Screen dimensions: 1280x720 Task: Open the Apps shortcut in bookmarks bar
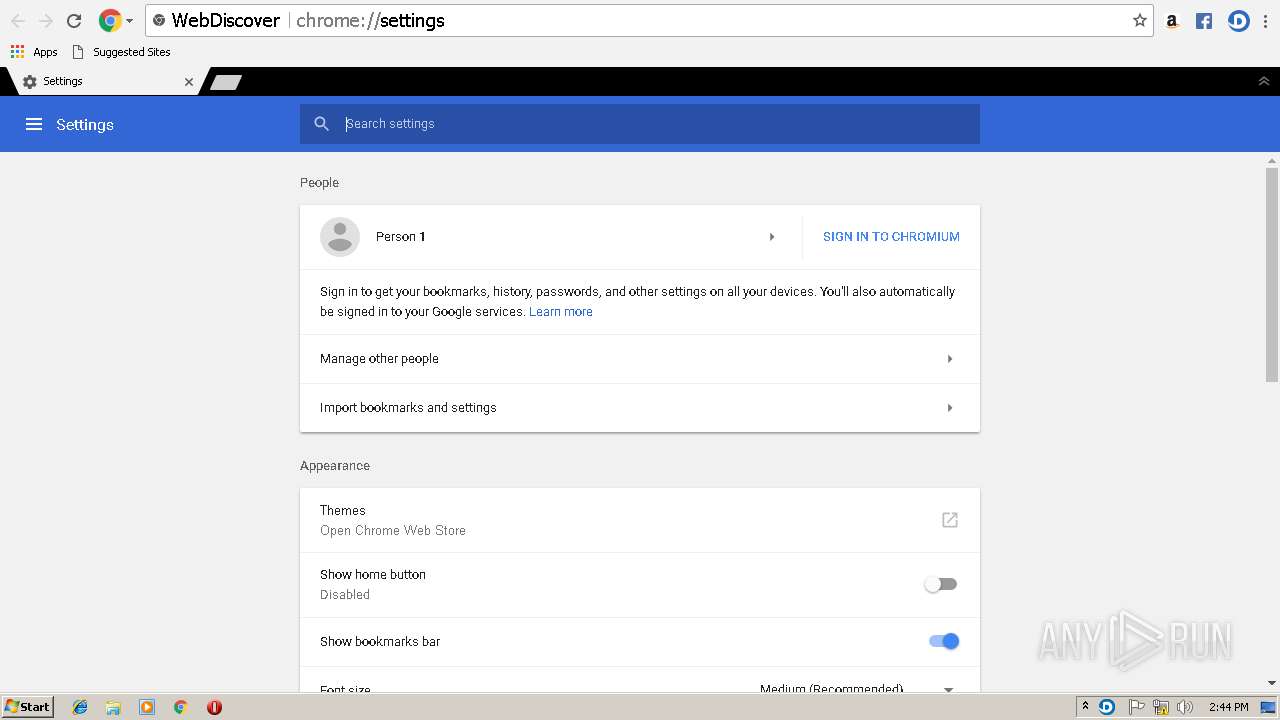(34, 52)
